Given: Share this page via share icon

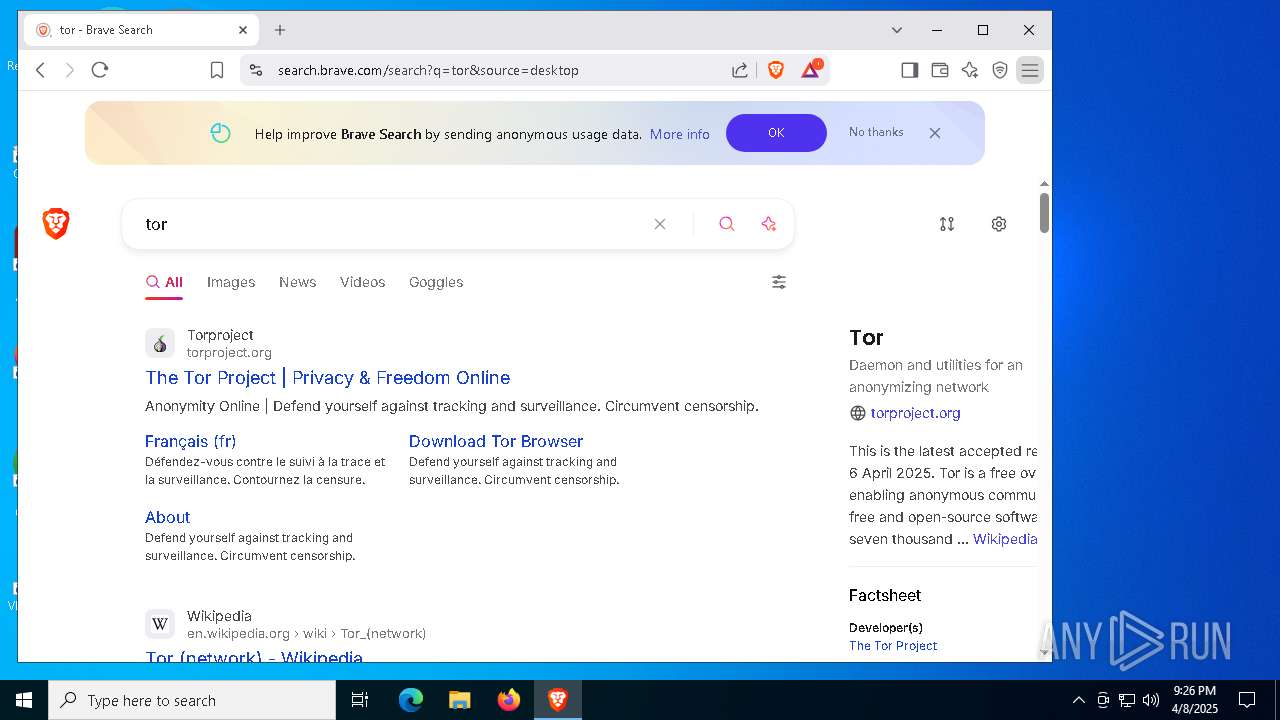Looking at the screenshot, I should pyautogui.click(x=740, y=70).
